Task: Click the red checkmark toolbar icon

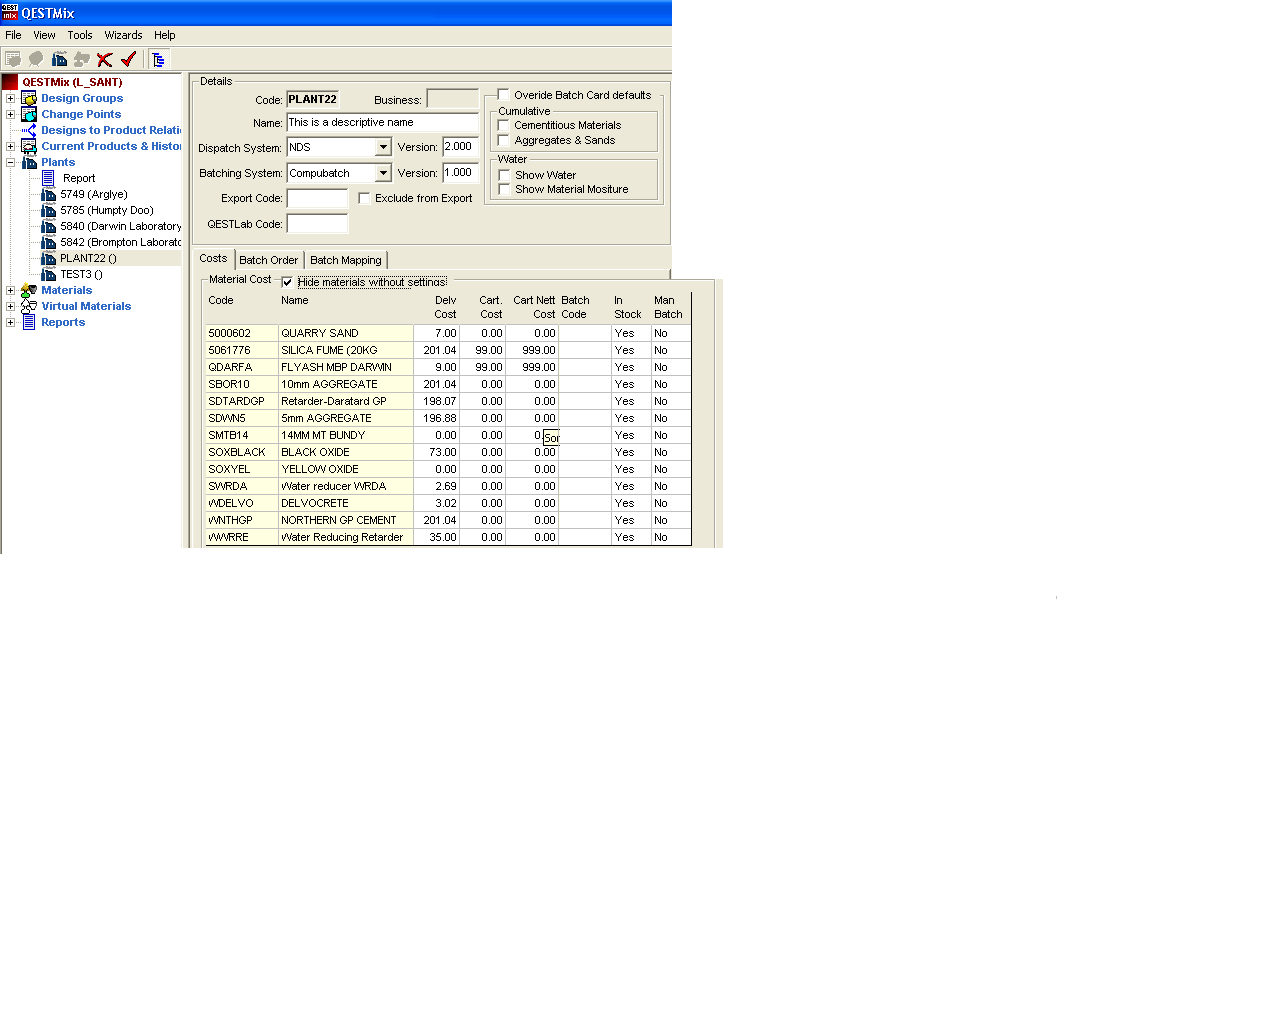Action: click(x=128, y=59)
